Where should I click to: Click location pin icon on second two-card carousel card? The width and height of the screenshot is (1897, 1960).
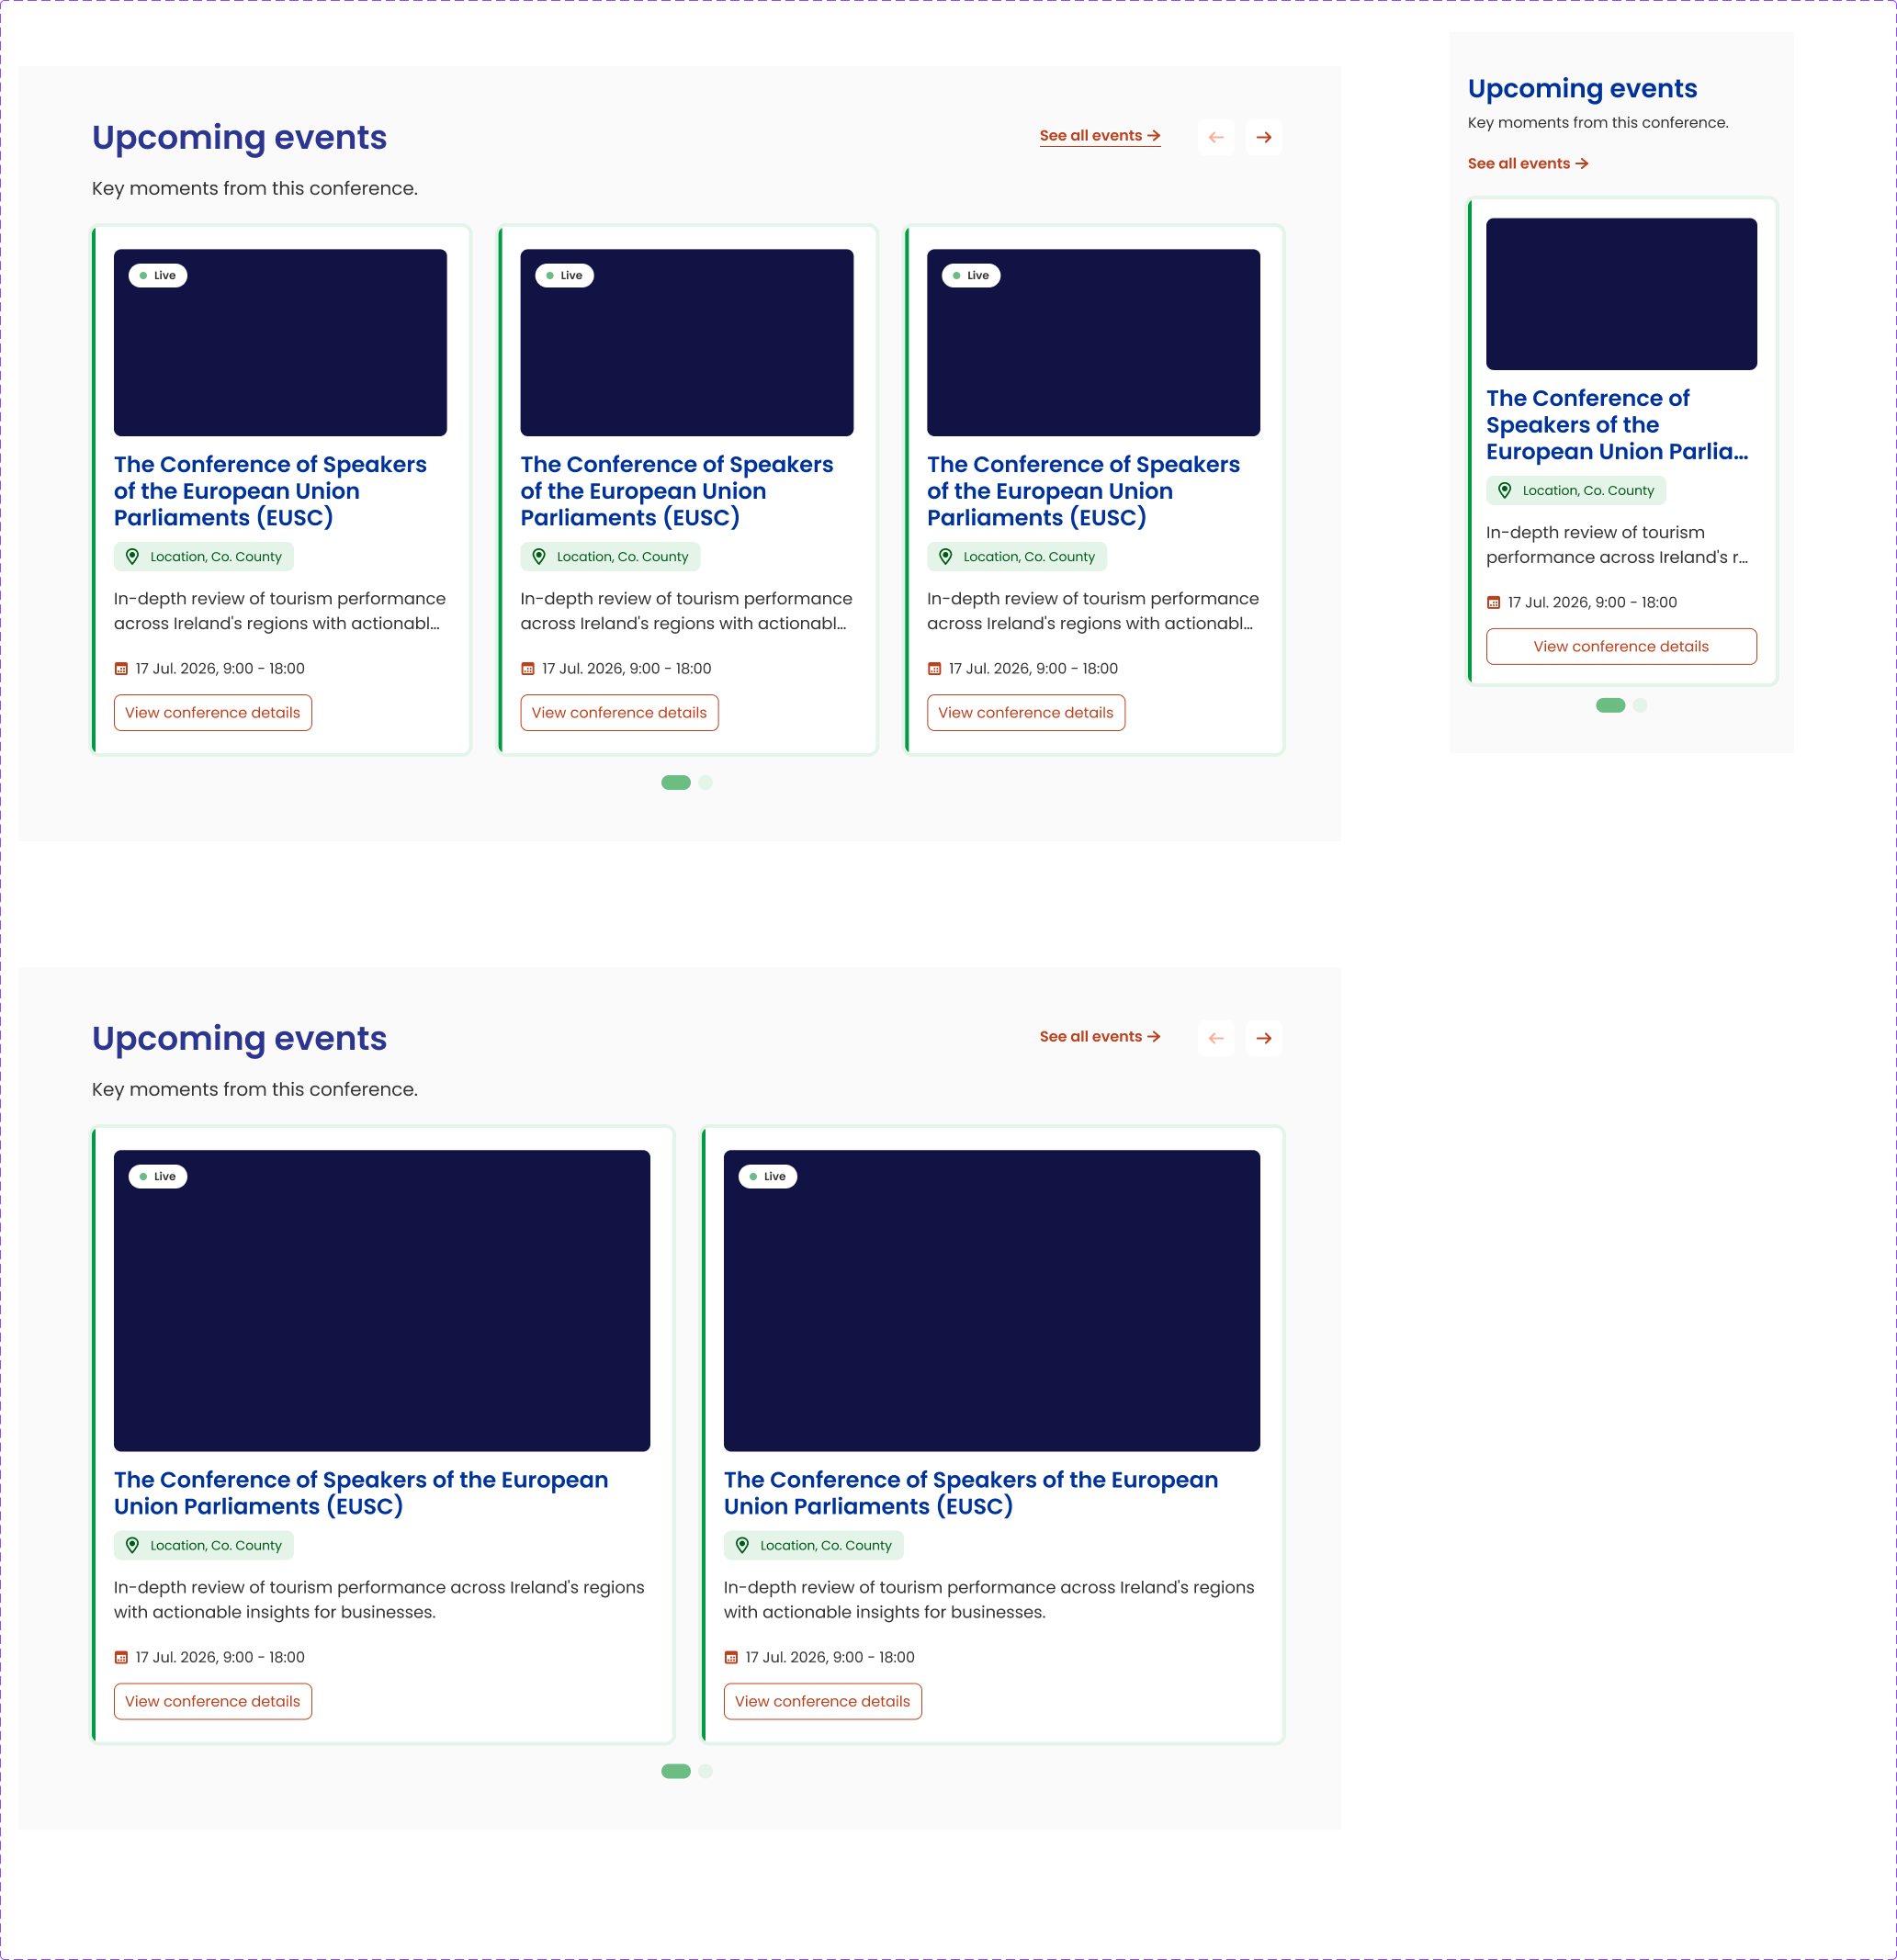click(x=743, y=1546)
